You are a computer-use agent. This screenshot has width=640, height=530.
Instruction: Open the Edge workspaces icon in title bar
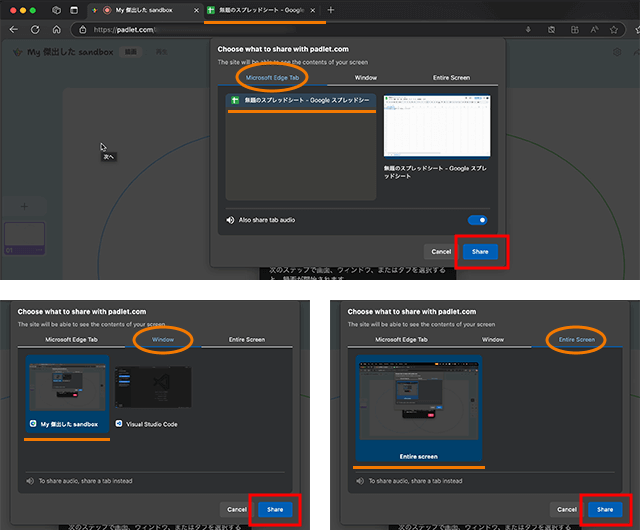[x=56, y=10]
